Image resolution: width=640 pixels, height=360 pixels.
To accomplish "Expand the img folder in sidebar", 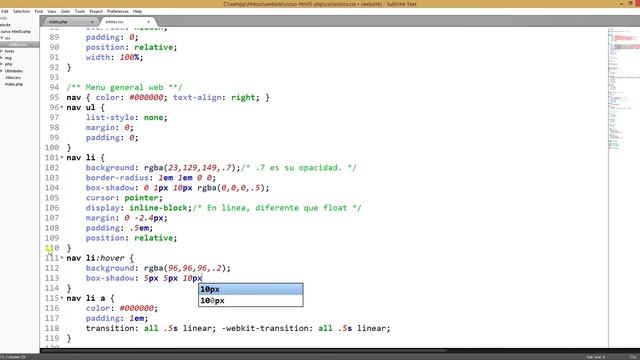I will pyautogui.click(x=2, y=58).
